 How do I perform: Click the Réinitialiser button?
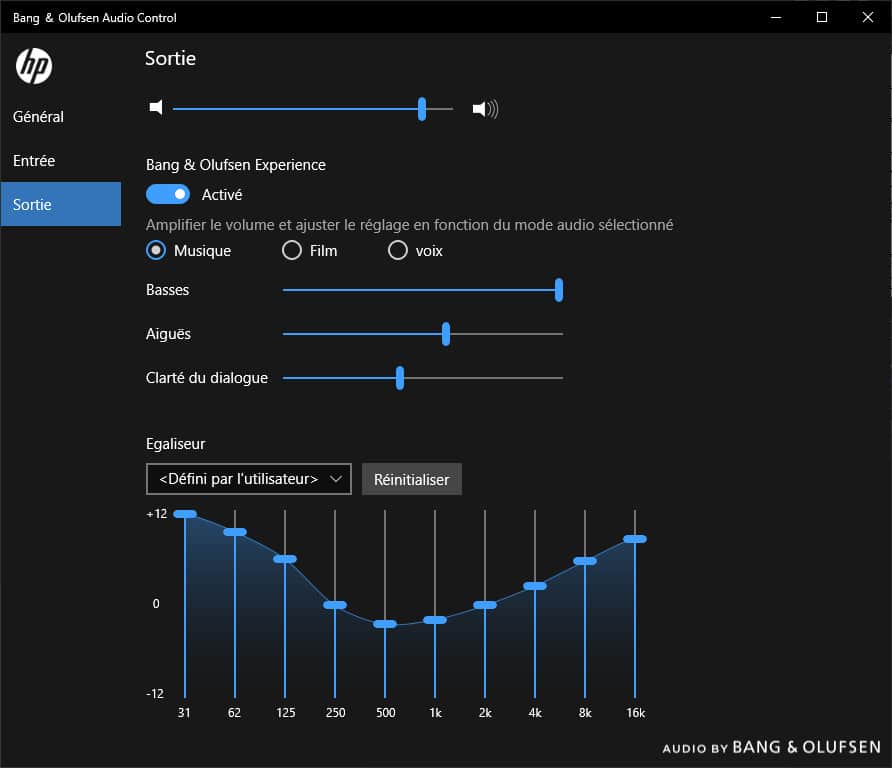coord(412,480)
